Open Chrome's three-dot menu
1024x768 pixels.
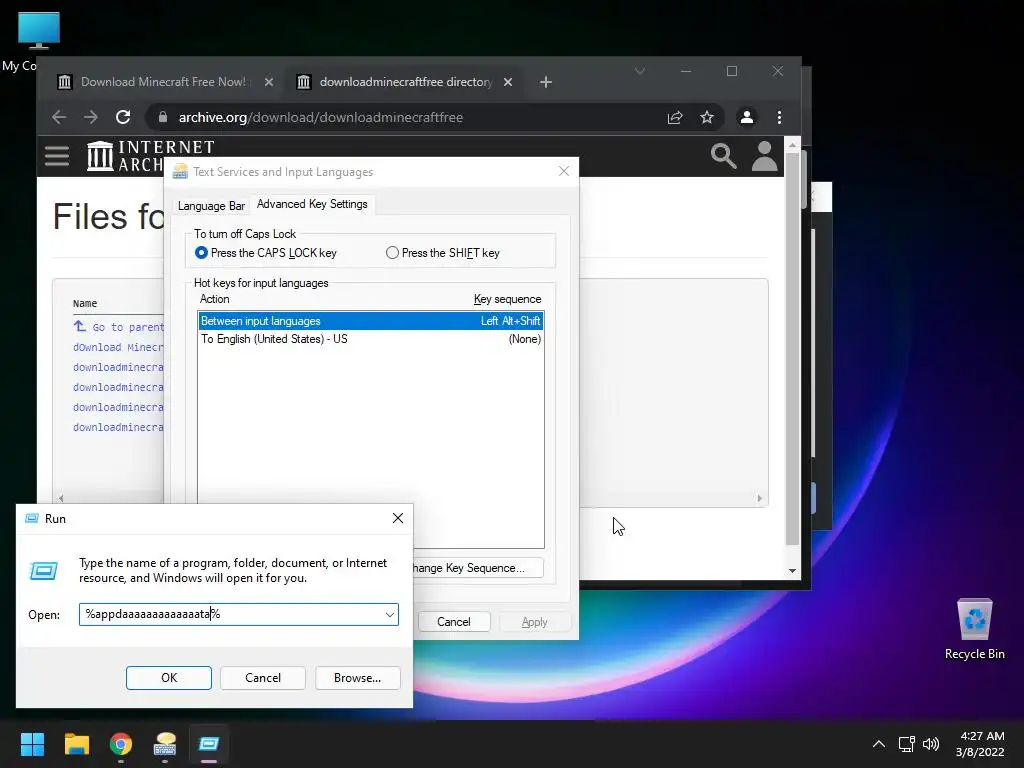tap(779, 117)
